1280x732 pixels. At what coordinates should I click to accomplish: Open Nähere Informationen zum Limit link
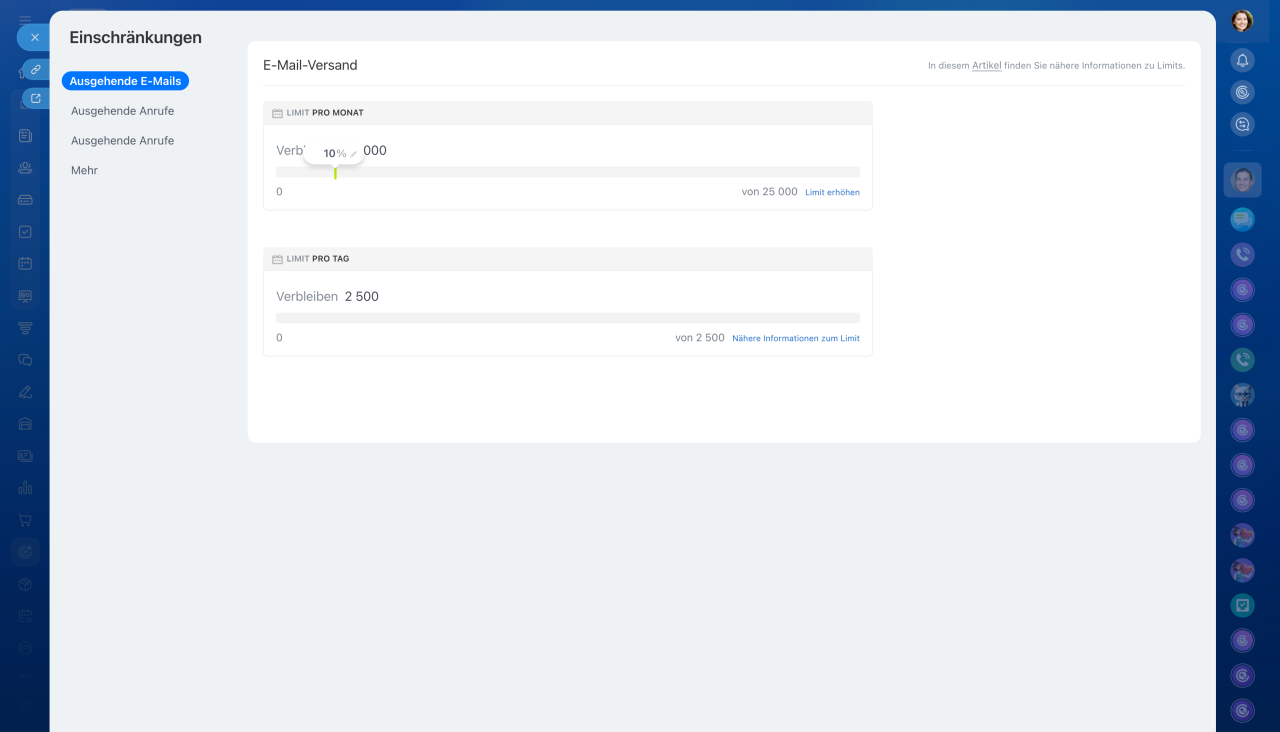tap(795, 338)
